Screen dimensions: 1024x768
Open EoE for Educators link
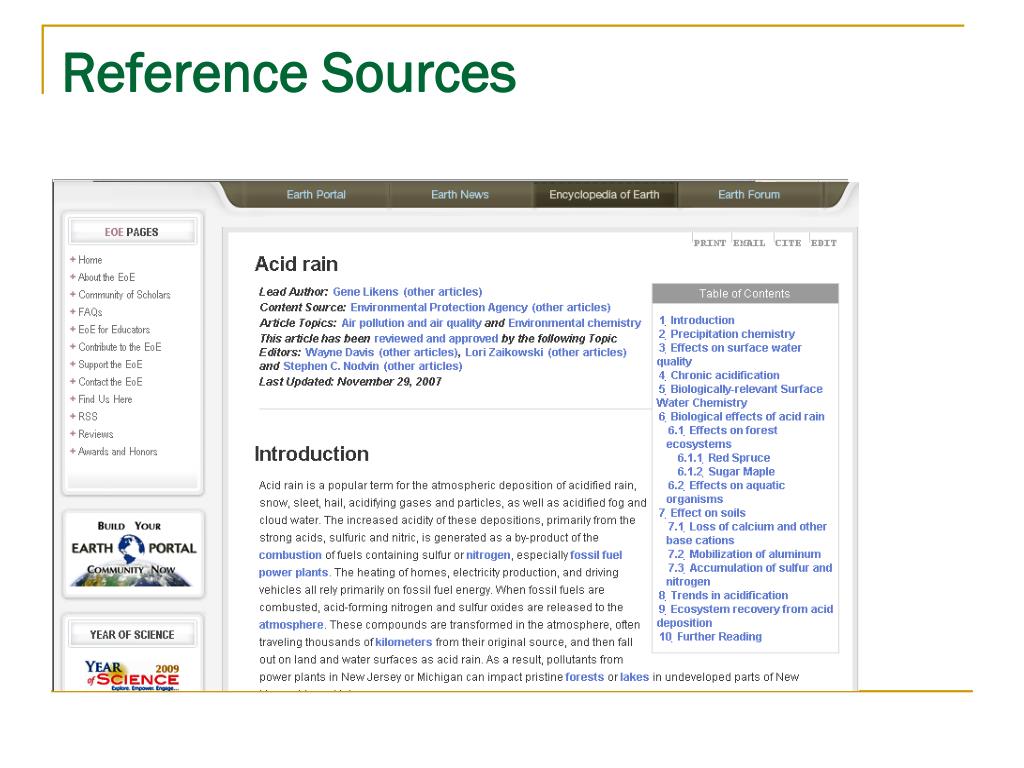(x=114, y=330)
